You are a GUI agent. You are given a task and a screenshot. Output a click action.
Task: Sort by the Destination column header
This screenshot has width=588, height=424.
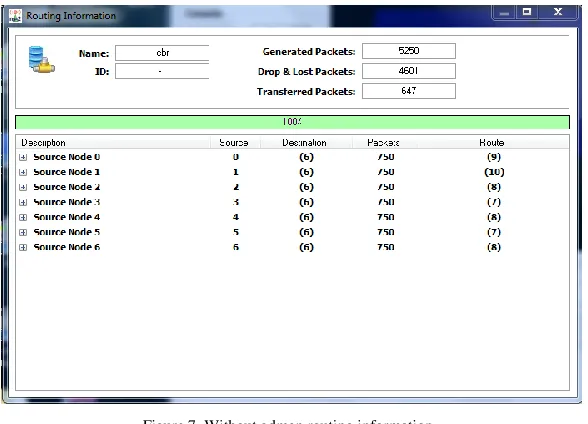tap(305, 143)
